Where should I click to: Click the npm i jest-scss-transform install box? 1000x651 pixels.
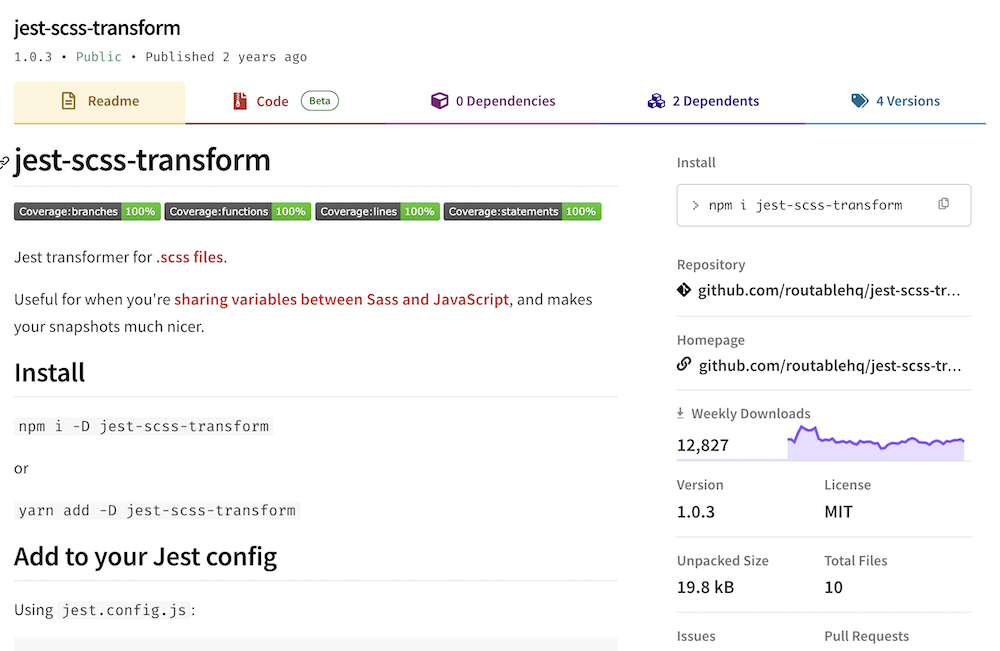823,205
